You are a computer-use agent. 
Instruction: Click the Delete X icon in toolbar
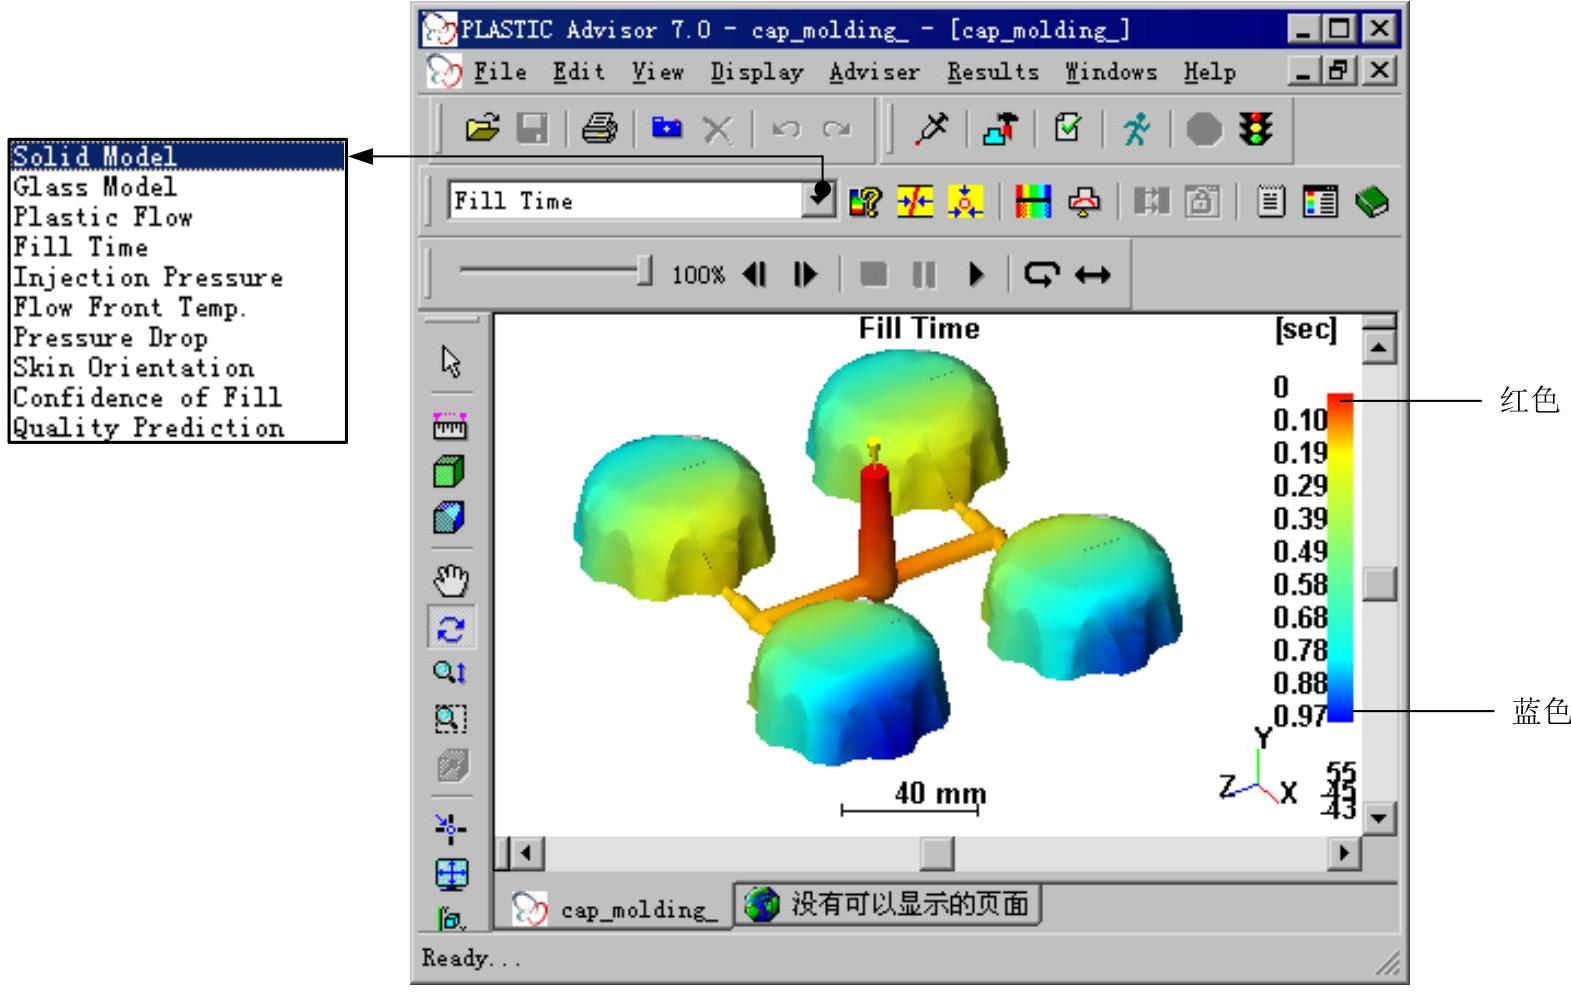pos(717,129)
